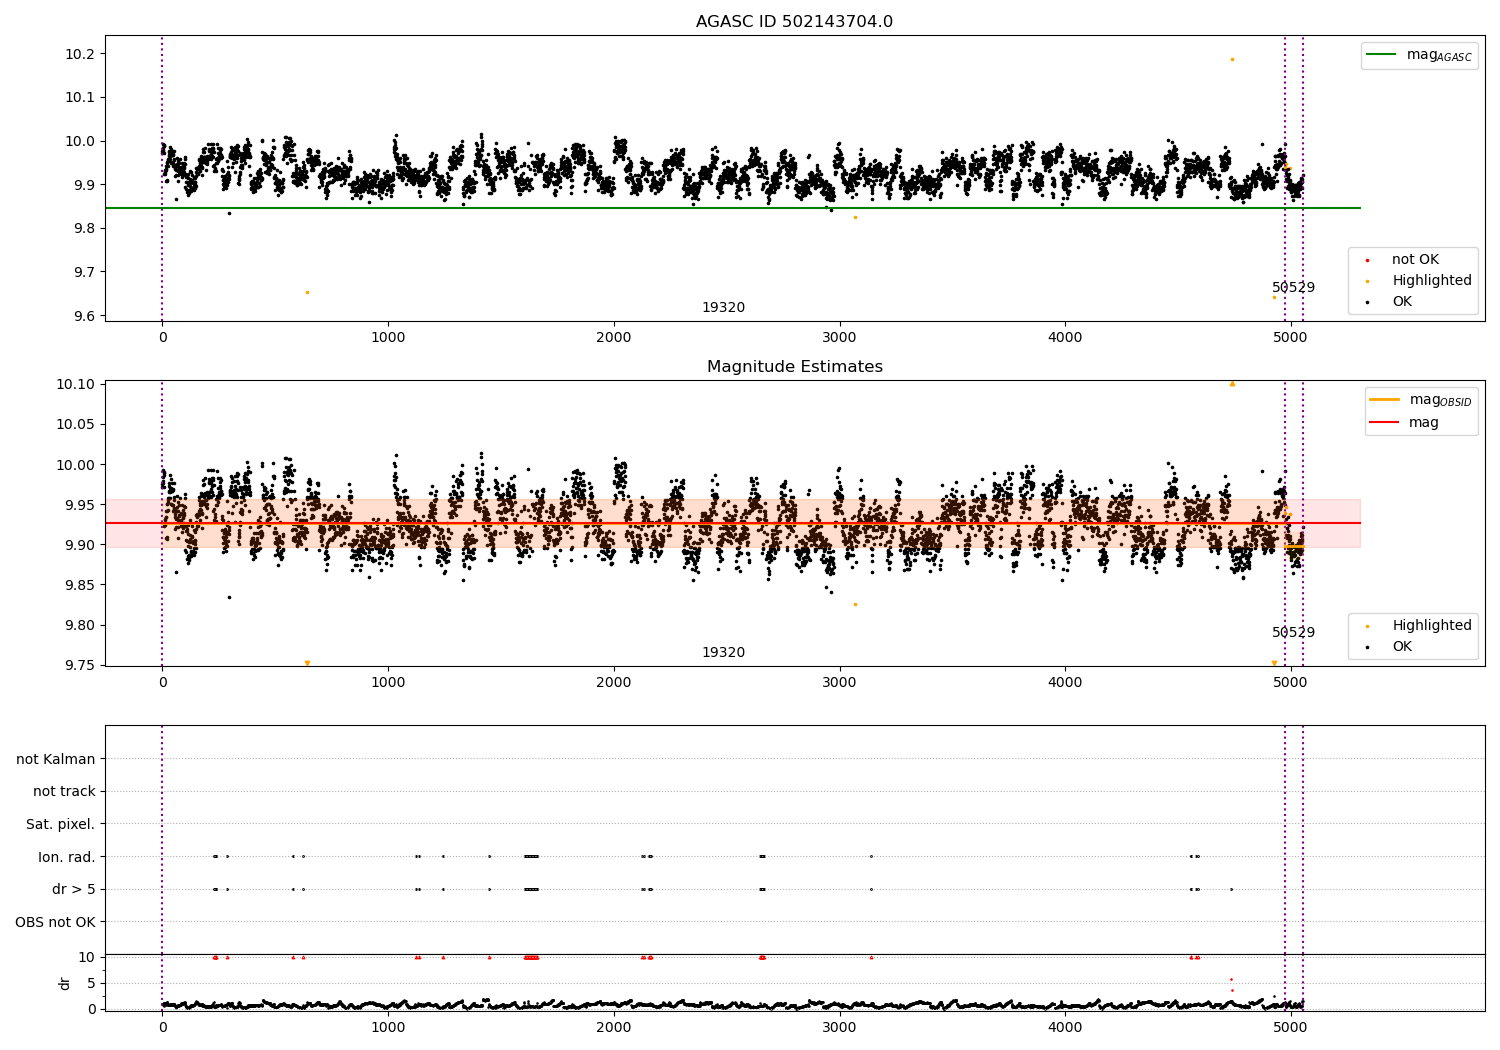Click the 10.2 y-axis tick label

[x=81, y=54]
